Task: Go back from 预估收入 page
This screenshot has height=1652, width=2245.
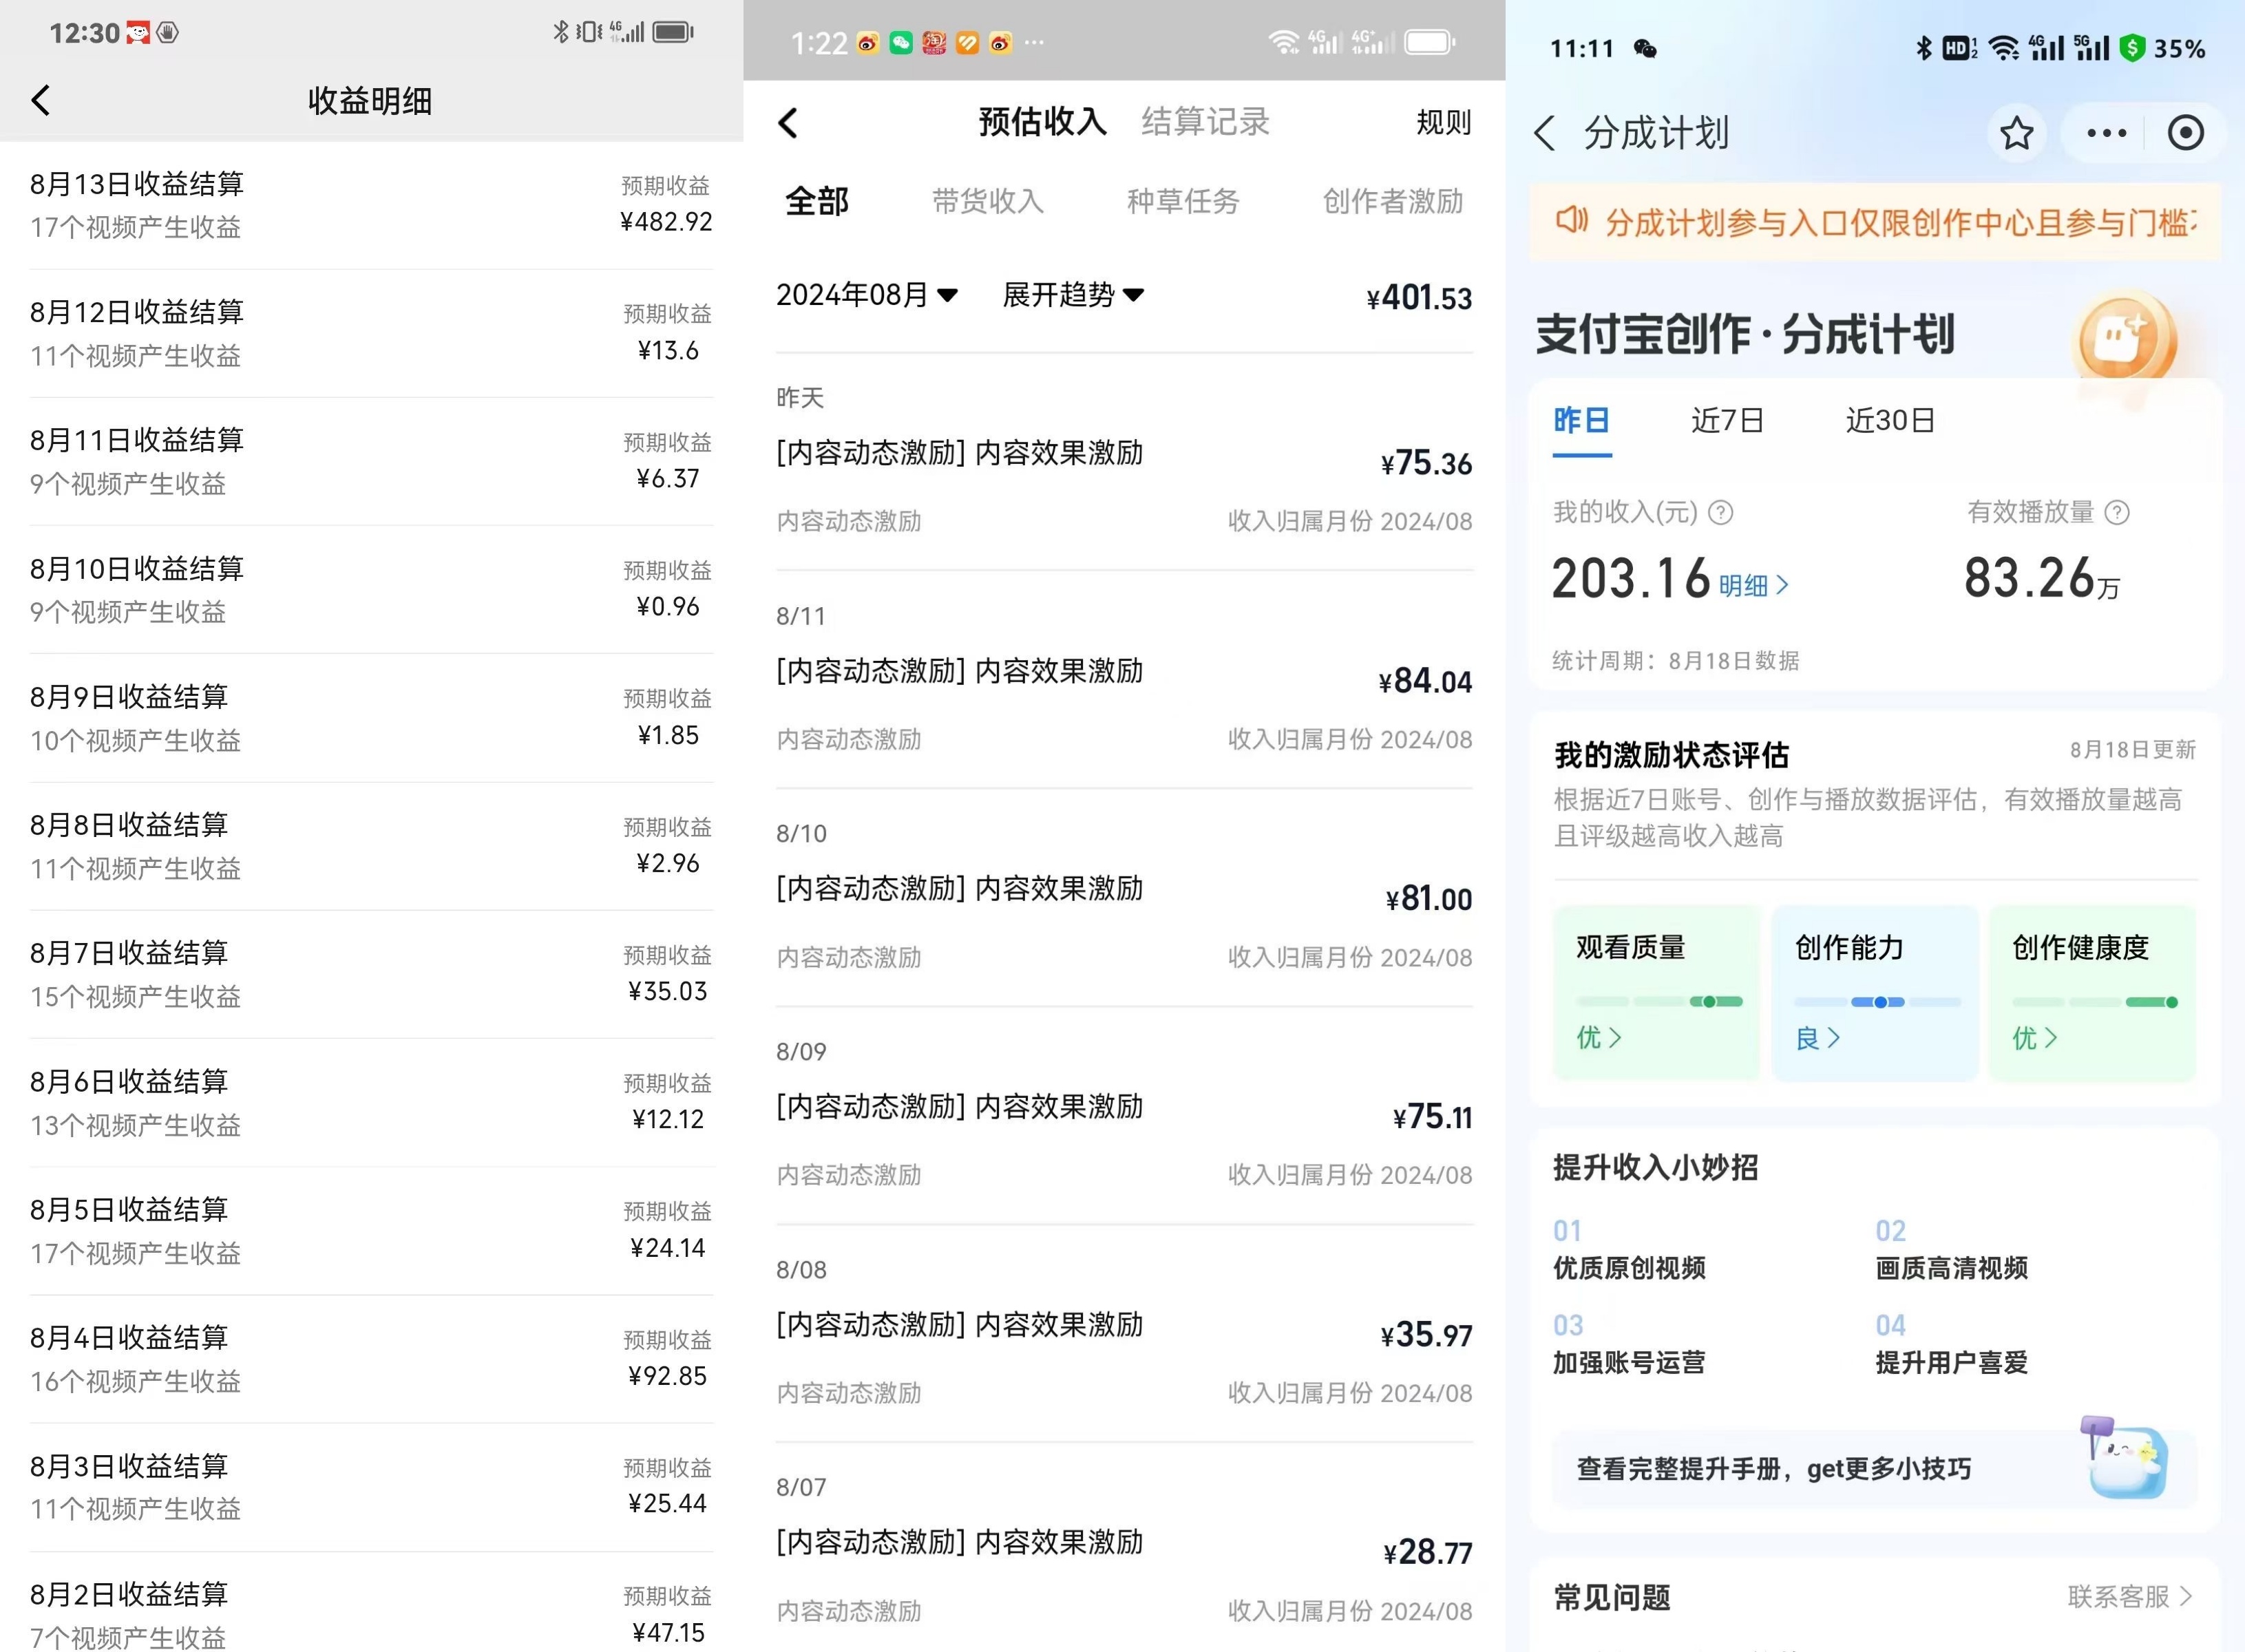Action: (788, 123)
